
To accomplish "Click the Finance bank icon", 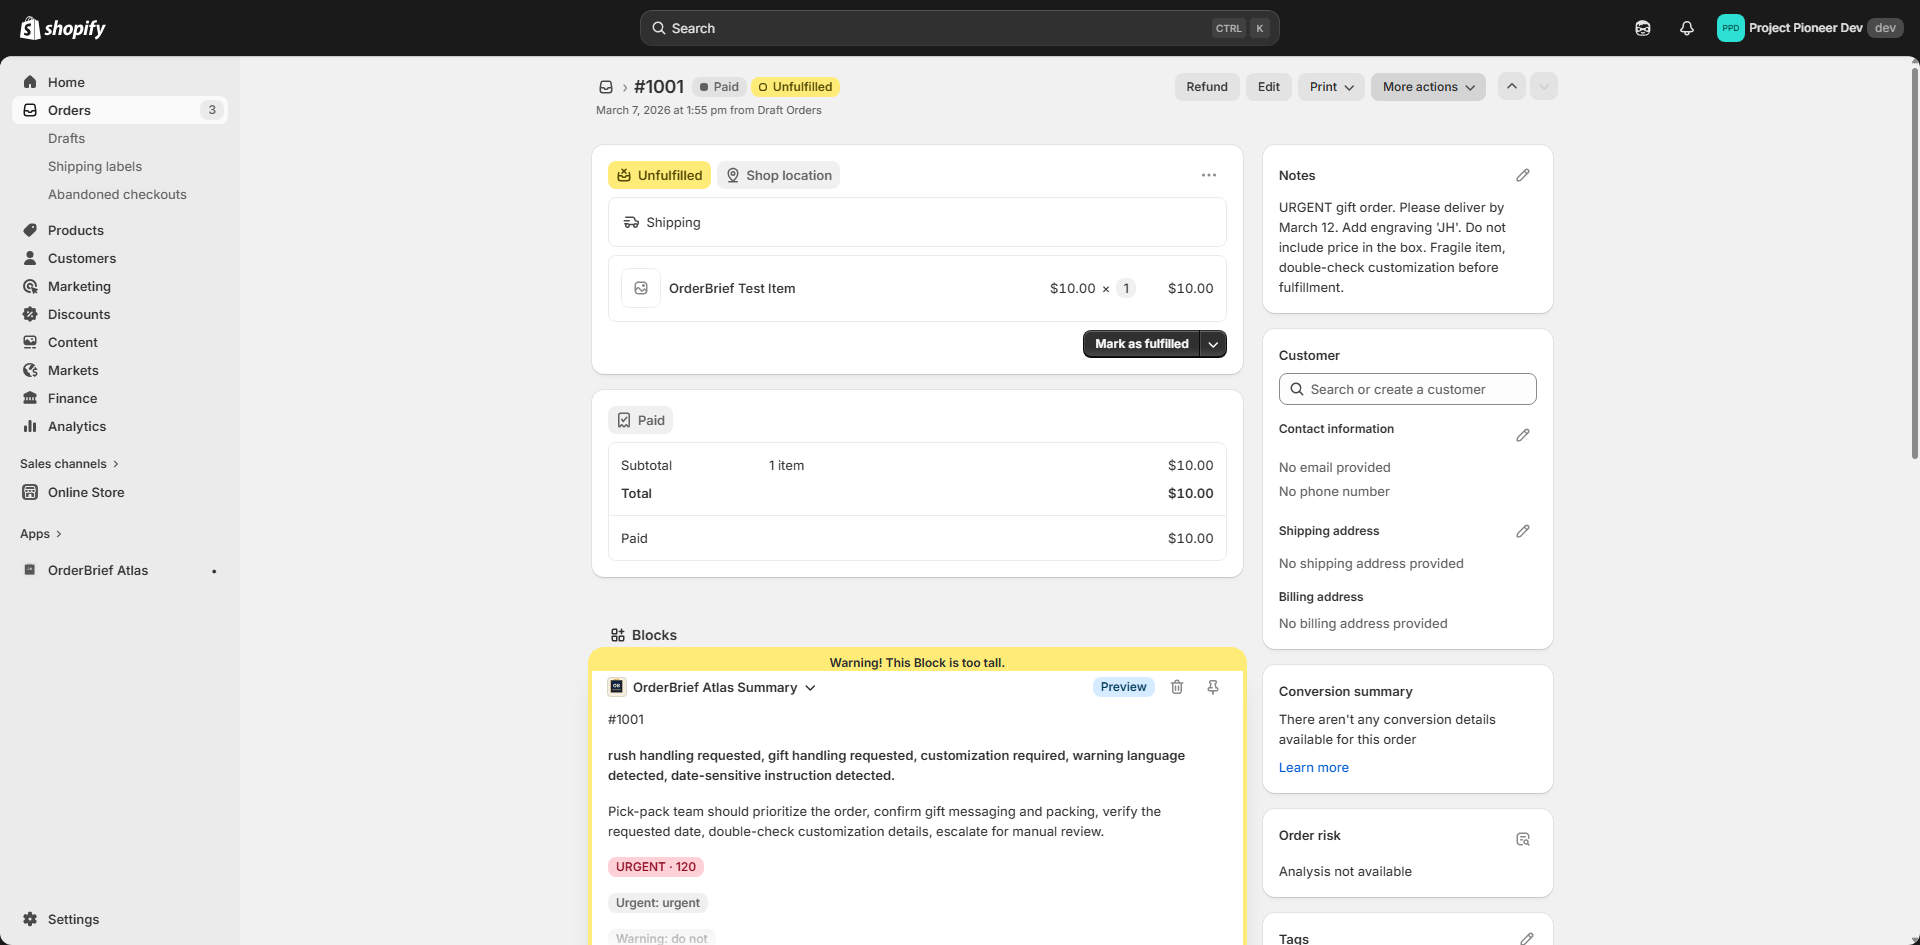I will (x=30, y=398).
